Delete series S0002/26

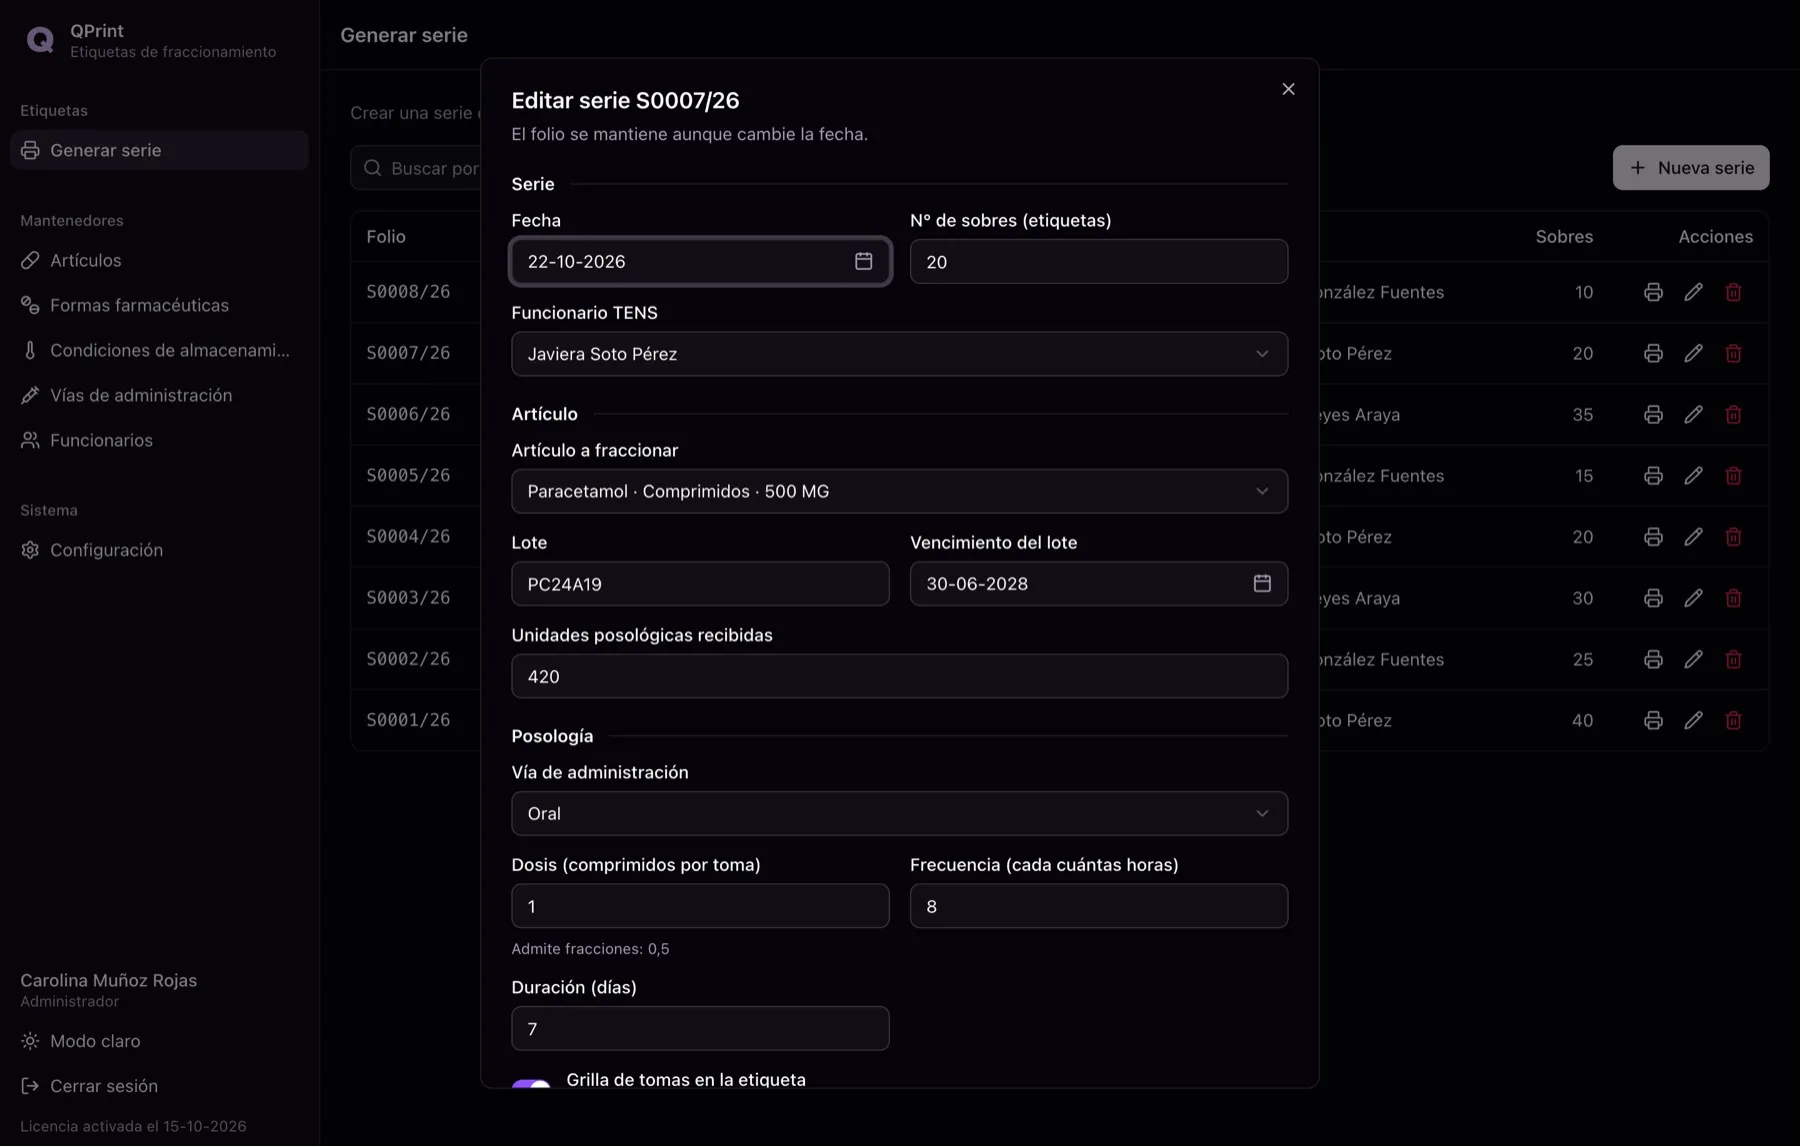point(1733,659)
